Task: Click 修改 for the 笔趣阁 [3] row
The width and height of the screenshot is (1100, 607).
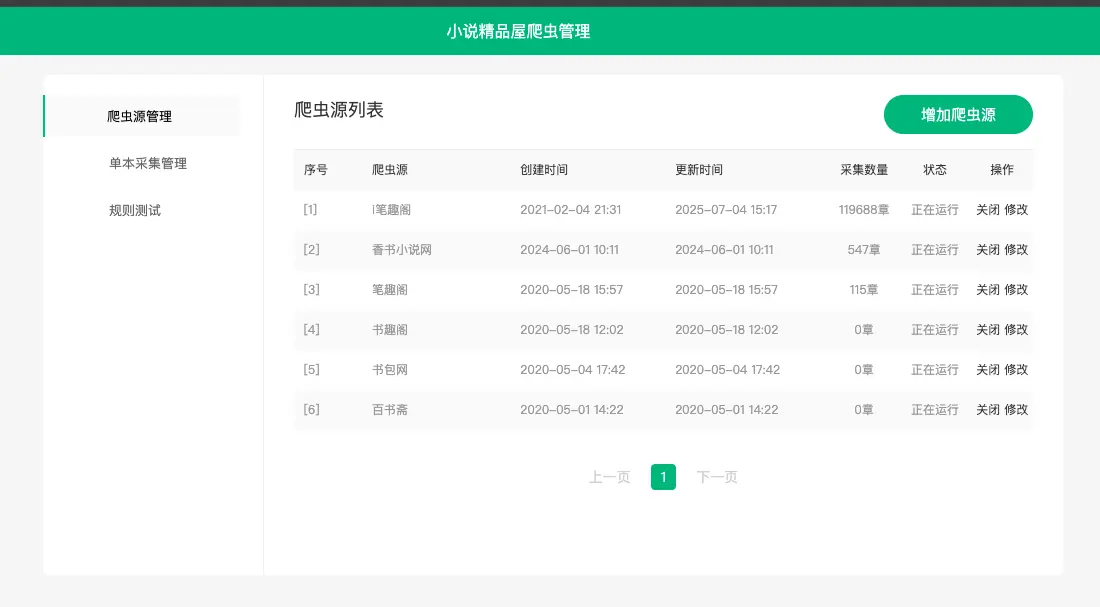Action: (1016, 290)
